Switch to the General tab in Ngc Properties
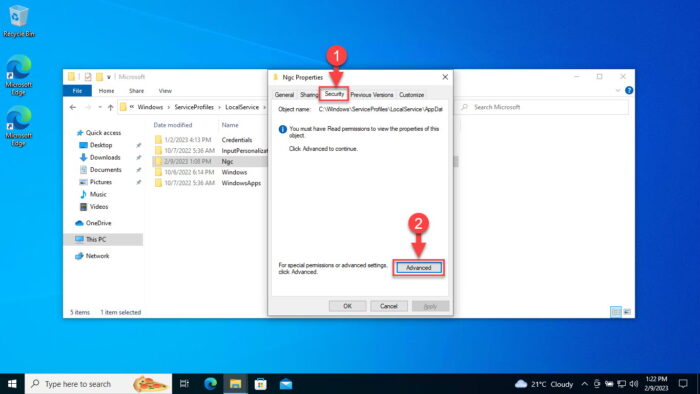The height and width of the screenshot is (394, 700). pyautogui.click(x=284, y=95)
